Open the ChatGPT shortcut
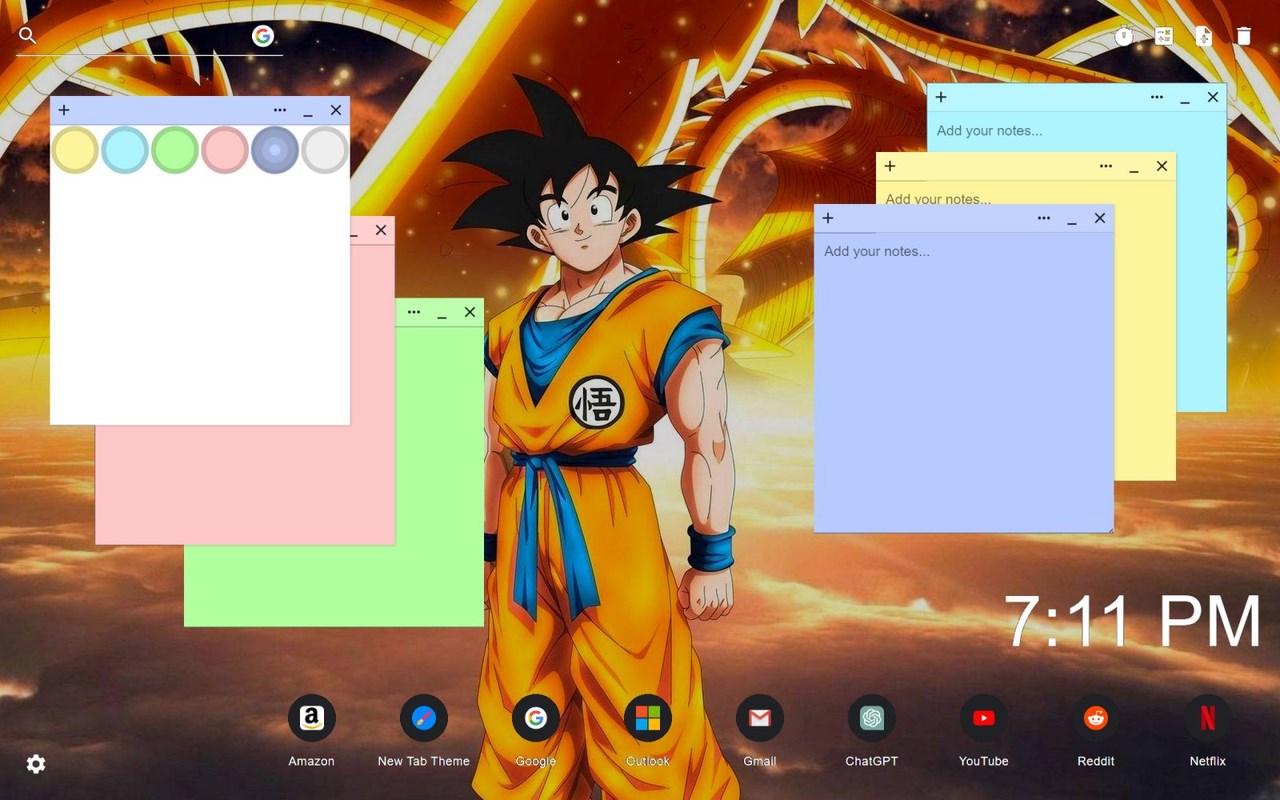The image size is (1280, 800). tap(872, 718)
